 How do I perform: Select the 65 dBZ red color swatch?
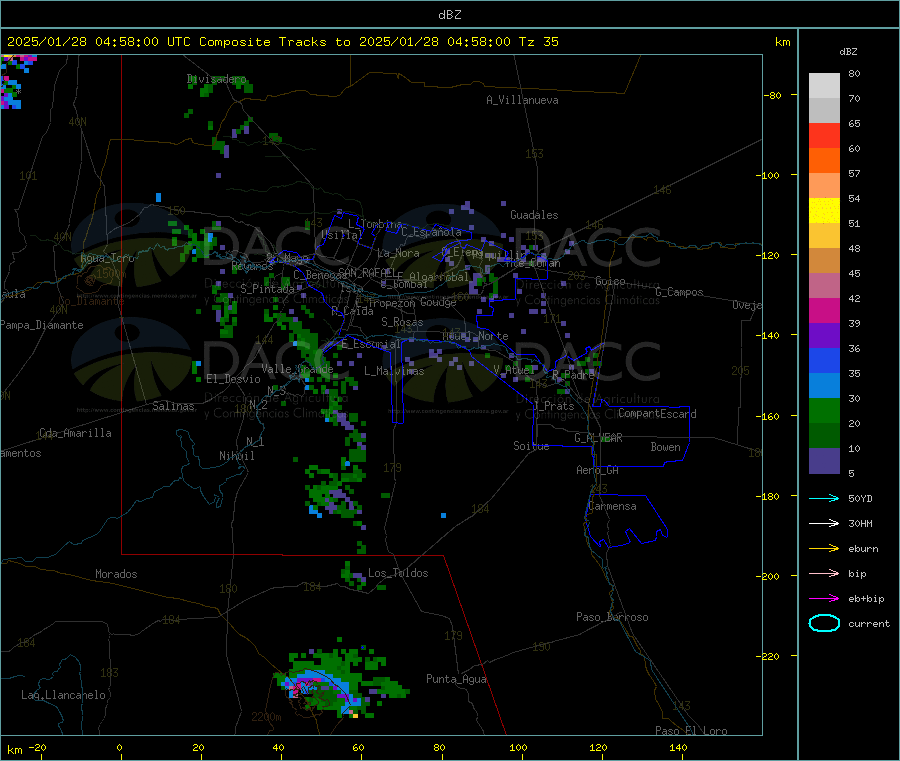(824, 135)
